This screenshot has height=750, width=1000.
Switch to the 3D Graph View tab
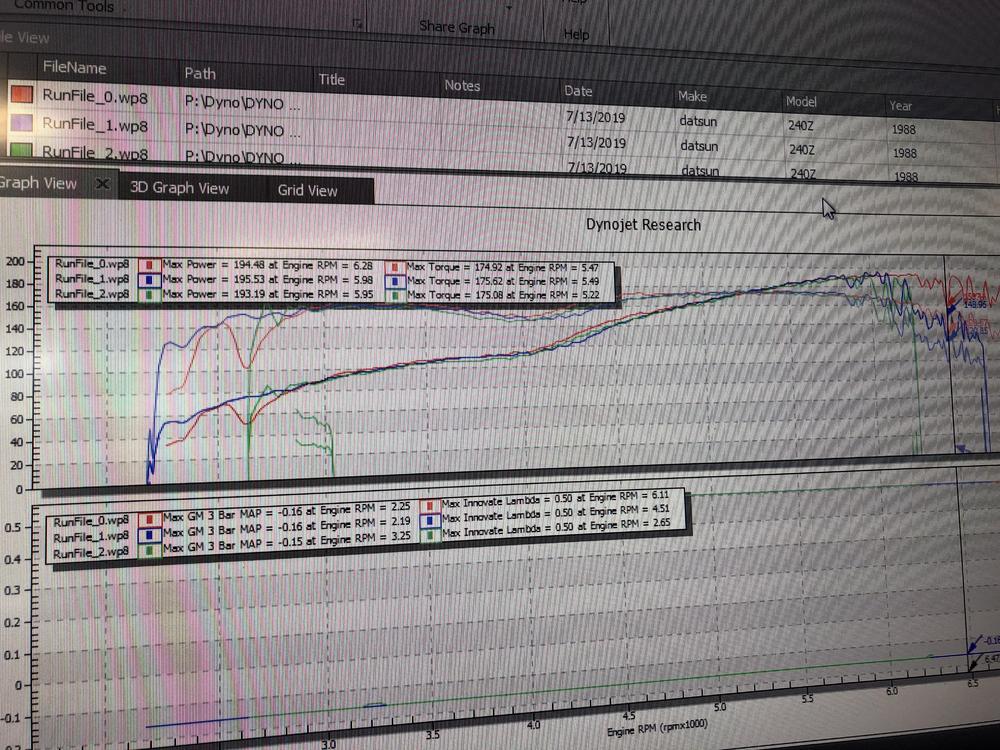179,188
